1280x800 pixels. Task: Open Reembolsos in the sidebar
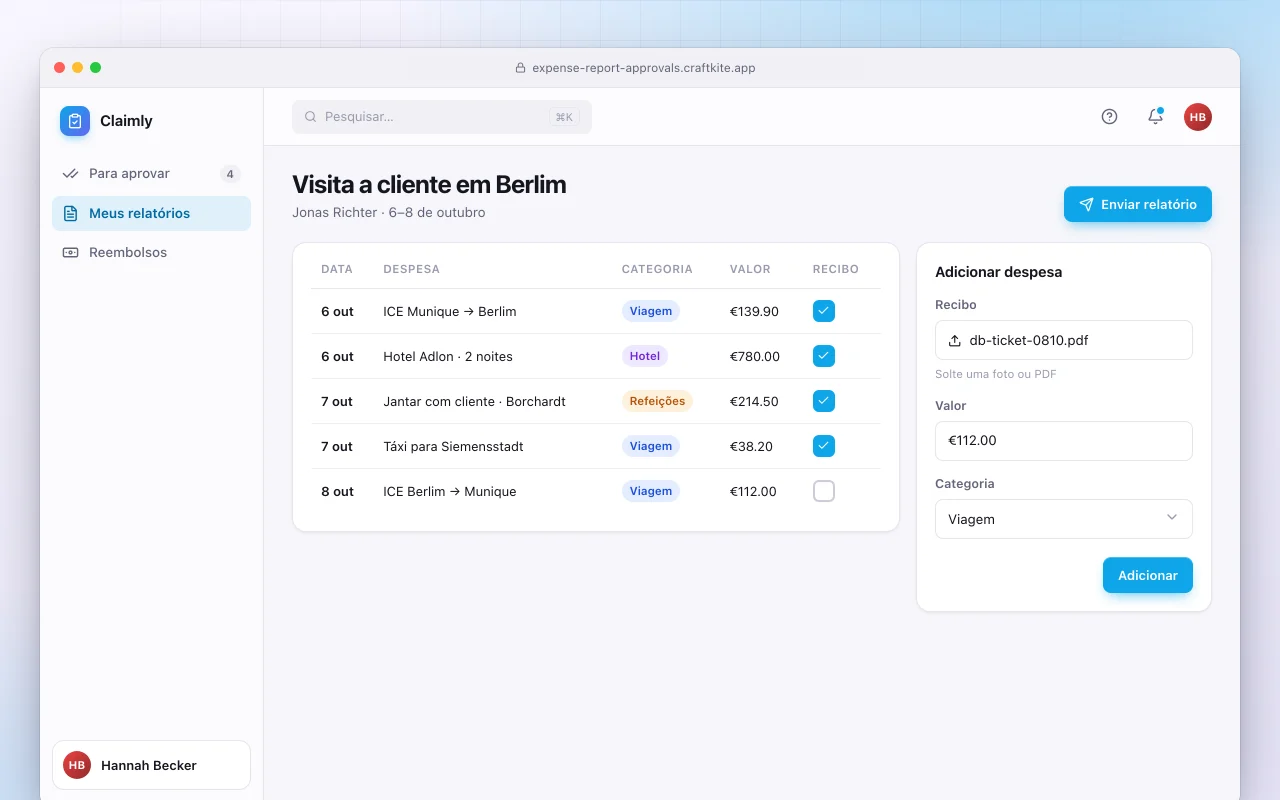coord(151,253)
